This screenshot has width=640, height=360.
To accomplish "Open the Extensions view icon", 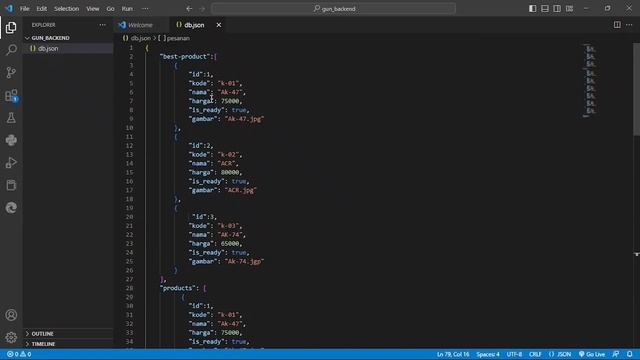I will tap(11, 96).
